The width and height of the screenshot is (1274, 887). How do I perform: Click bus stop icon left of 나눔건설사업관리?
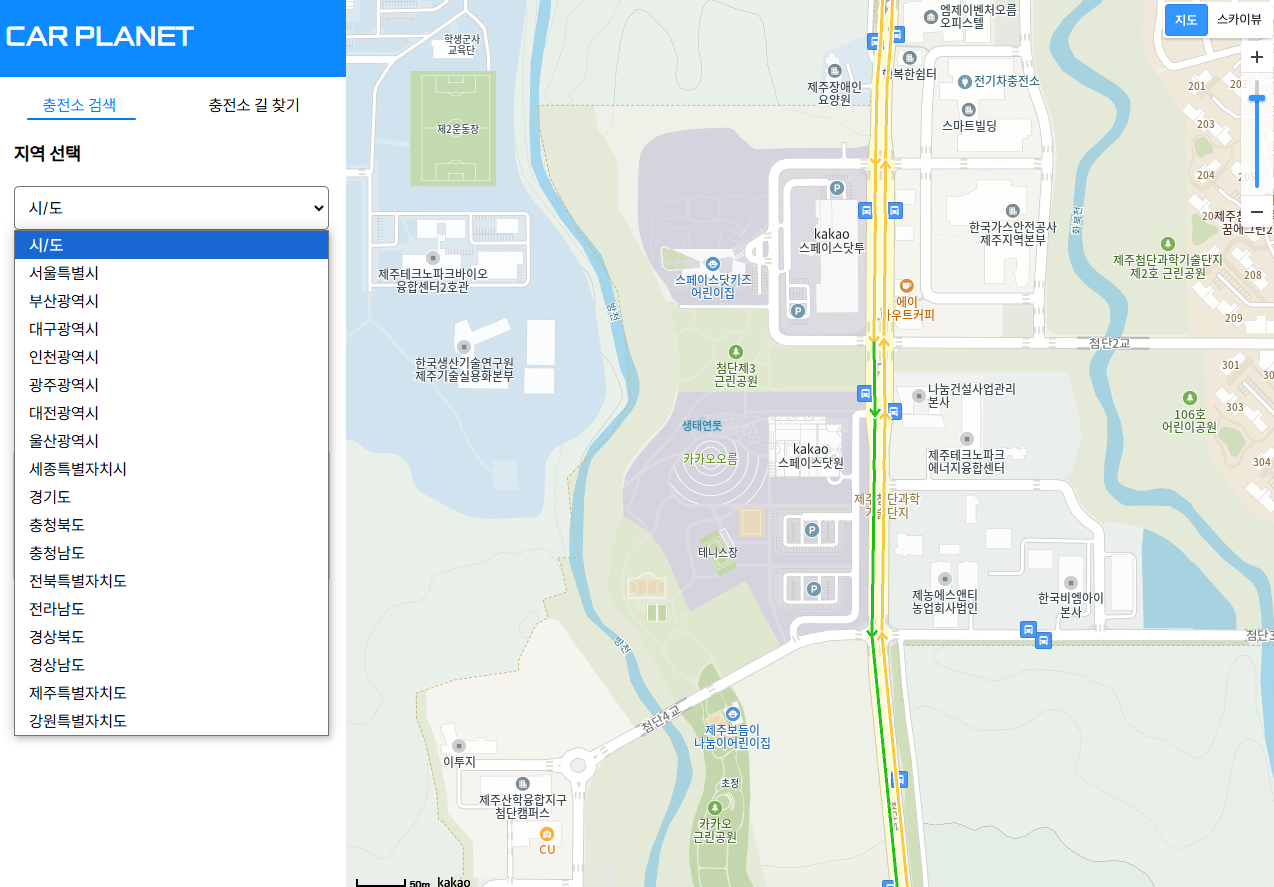coord(894,410)
